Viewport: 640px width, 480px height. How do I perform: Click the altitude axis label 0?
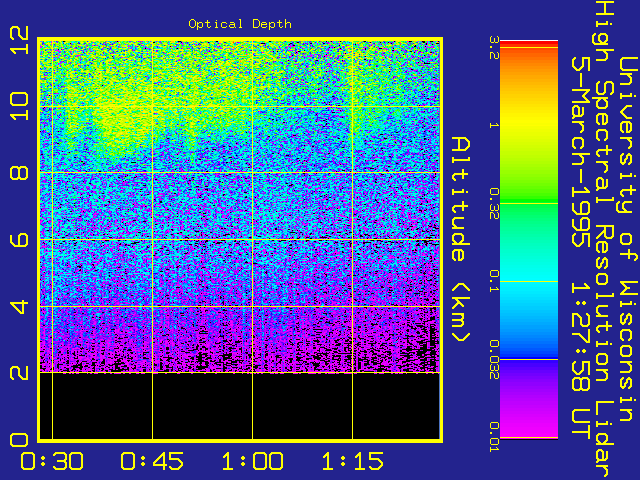pyautogui.click(x=19, y=440)
